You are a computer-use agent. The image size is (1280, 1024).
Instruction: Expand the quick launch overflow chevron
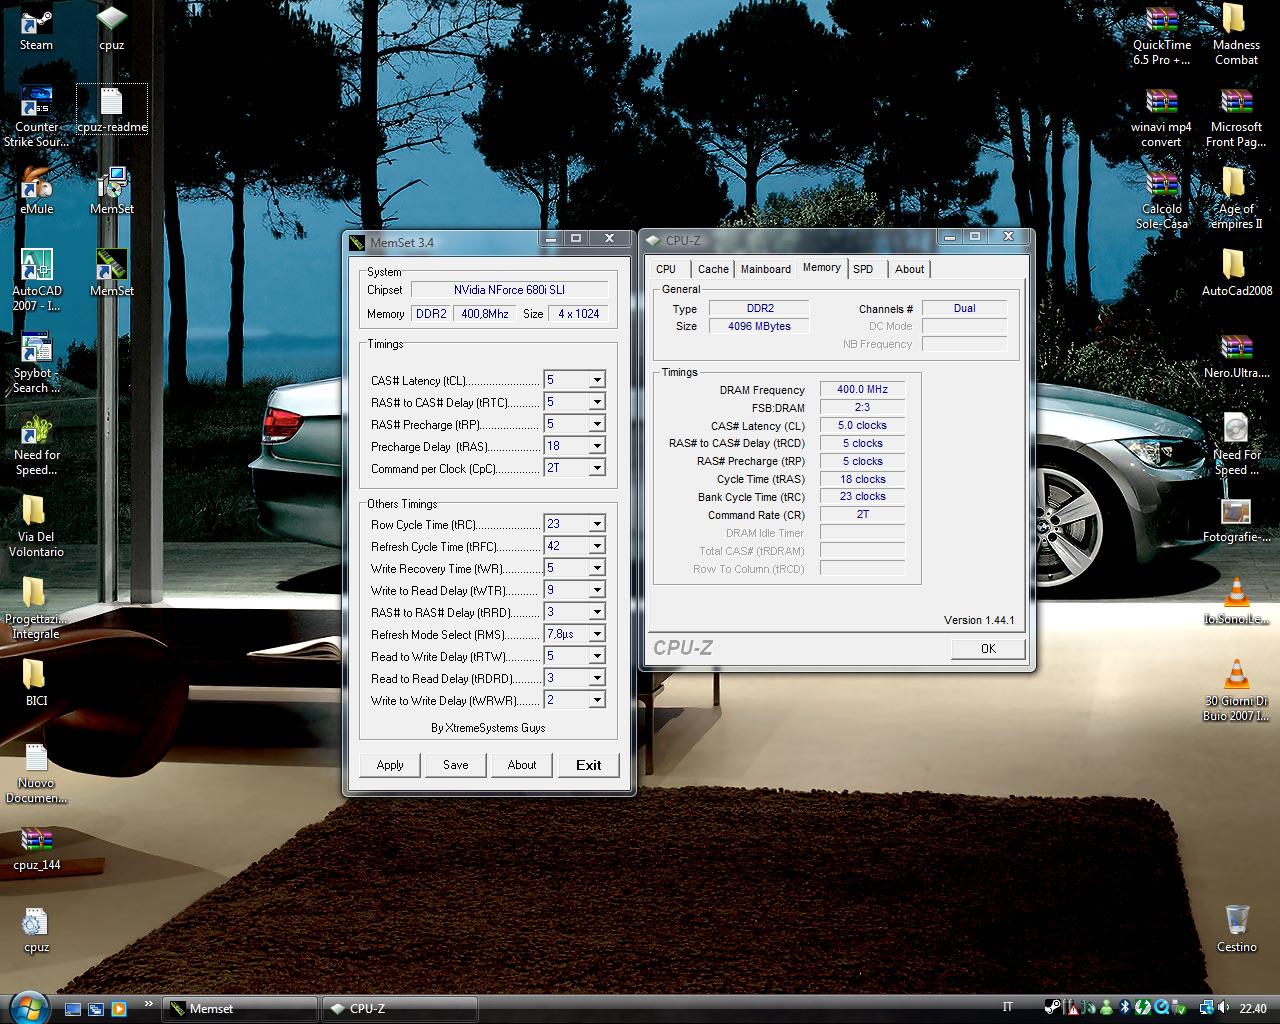pyautogui.click(x=149, y=1003)
